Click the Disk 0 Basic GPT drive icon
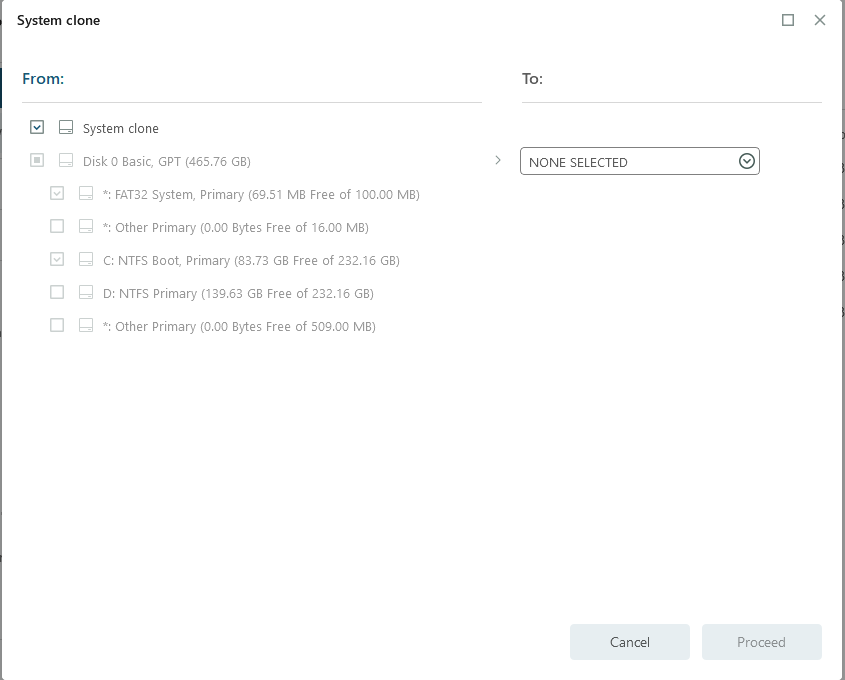The height and width of the screenshot is (680, 845). [x=66, y=161]
